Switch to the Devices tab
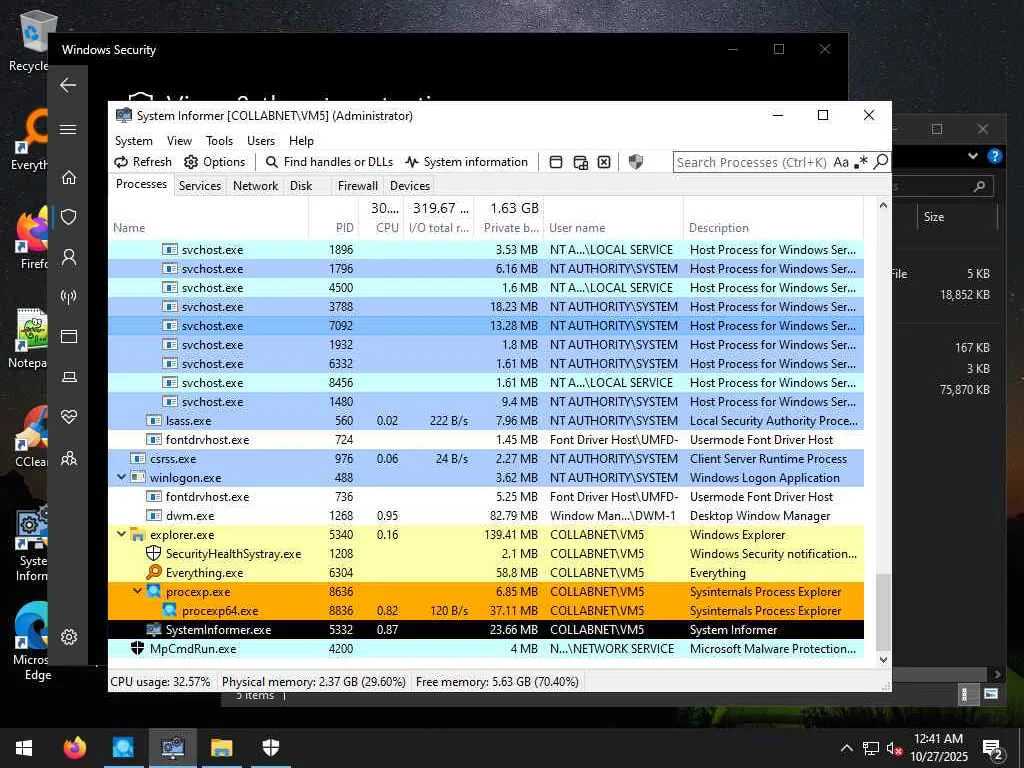 [x=410, y=185]
